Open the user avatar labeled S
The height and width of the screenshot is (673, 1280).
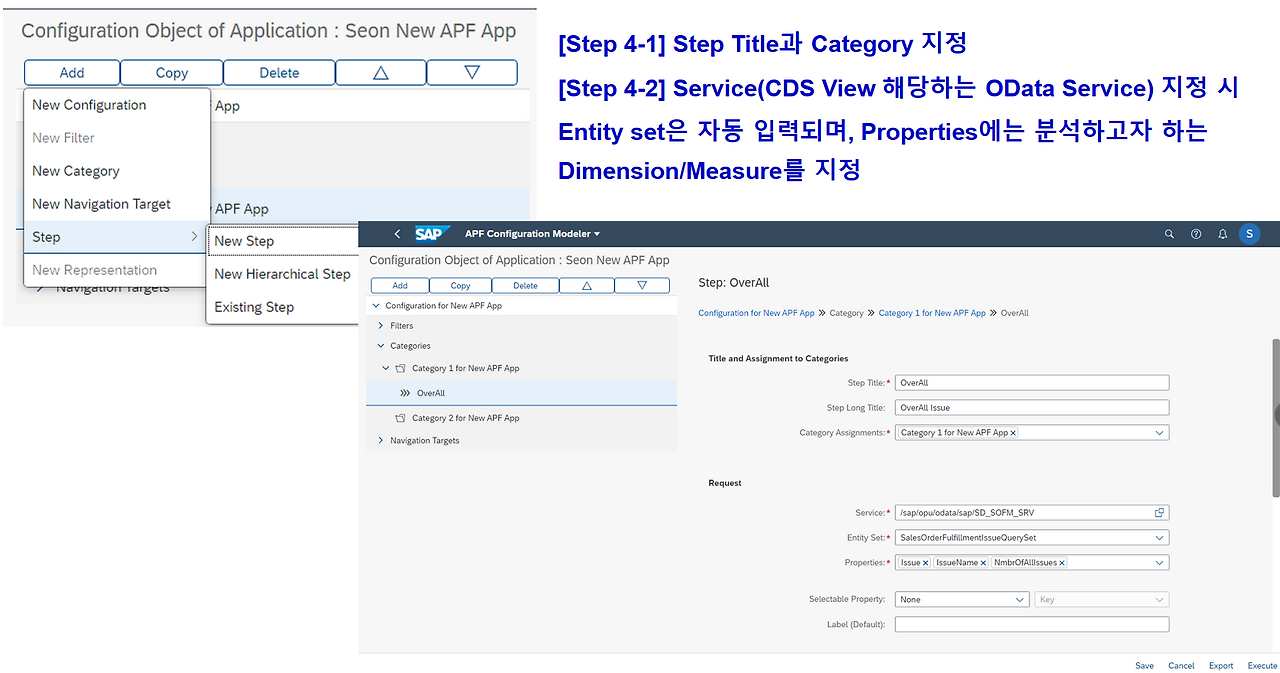point(1249,233)
